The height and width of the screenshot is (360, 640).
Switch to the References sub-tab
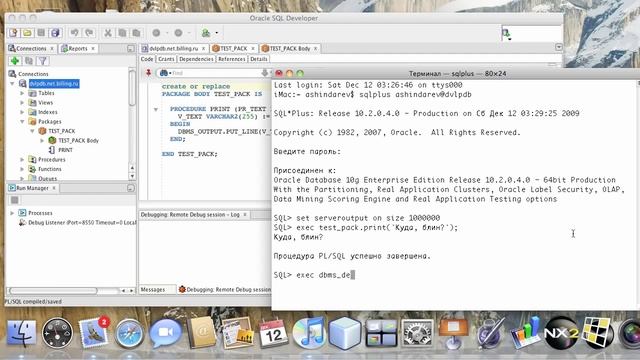231,59
